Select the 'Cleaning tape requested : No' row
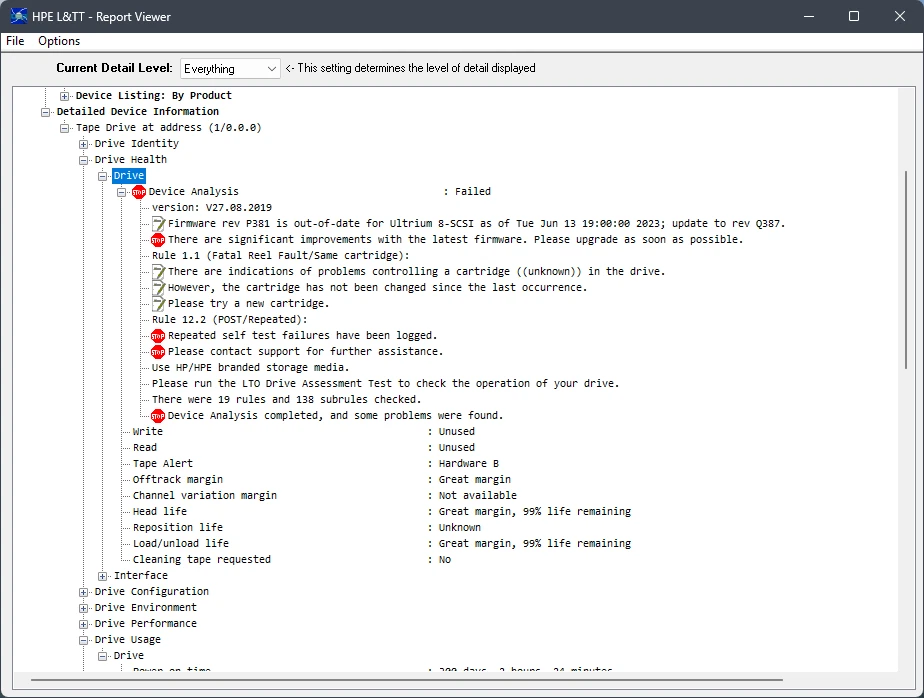The height and width of the screenshot is (698, 924). (x=292, y=559)
